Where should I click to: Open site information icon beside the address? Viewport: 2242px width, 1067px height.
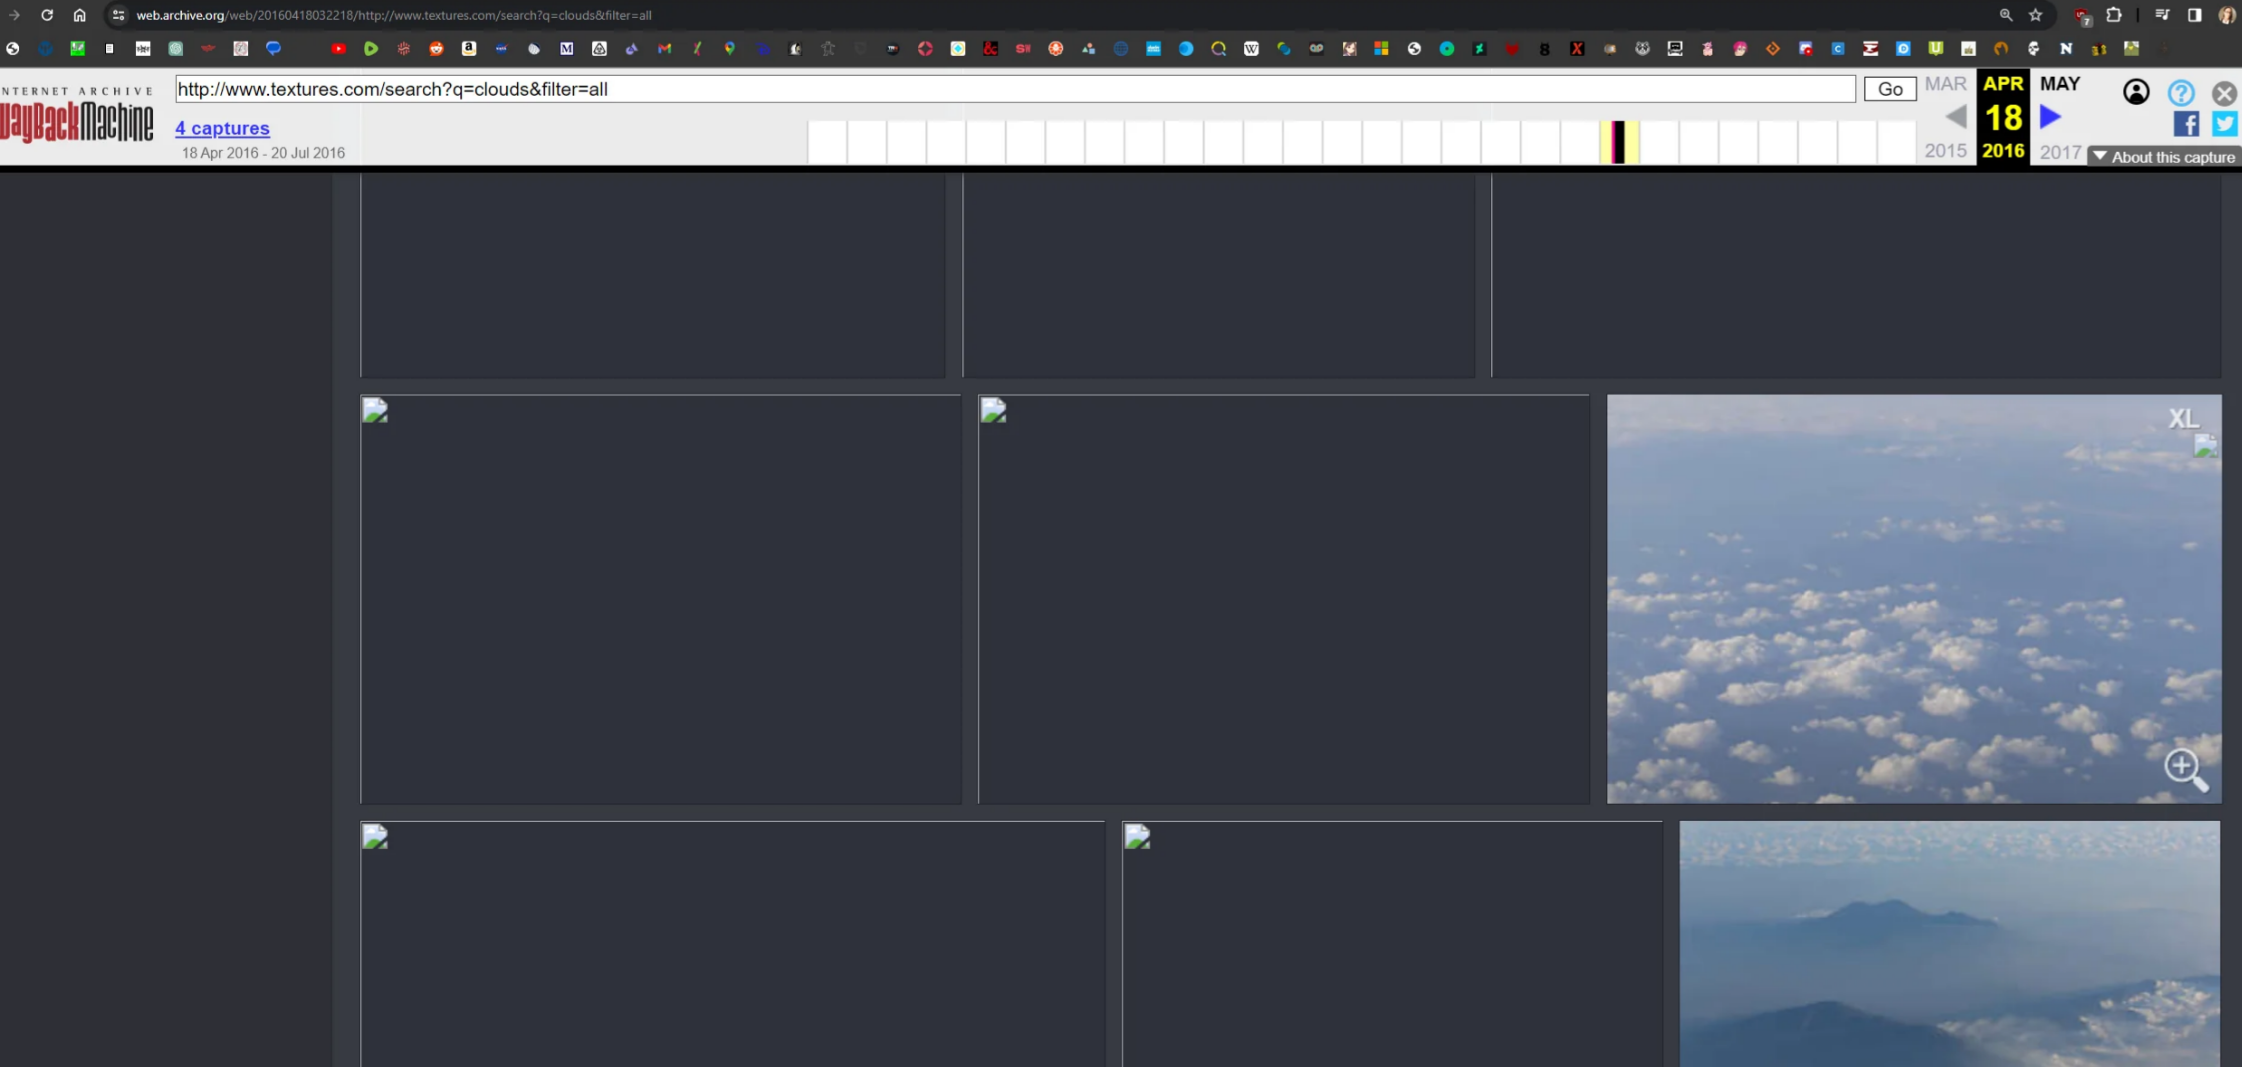(x=118, y=15)
